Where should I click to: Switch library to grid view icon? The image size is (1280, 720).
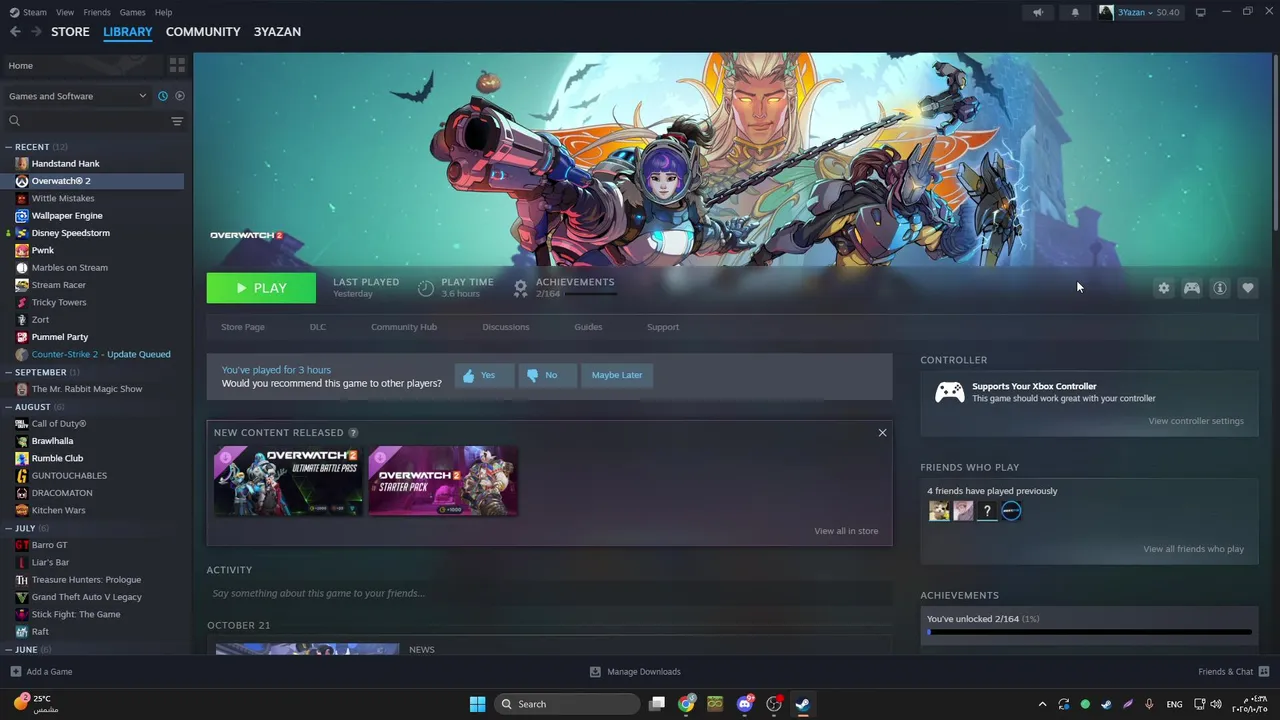177,65
